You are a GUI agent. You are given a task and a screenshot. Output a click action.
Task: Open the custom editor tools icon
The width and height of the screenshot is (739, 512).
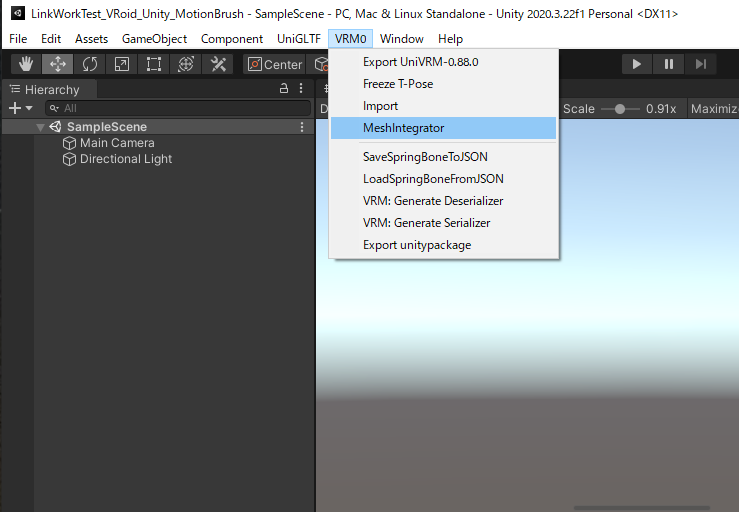pyautogui.click(x=217, y=64)
